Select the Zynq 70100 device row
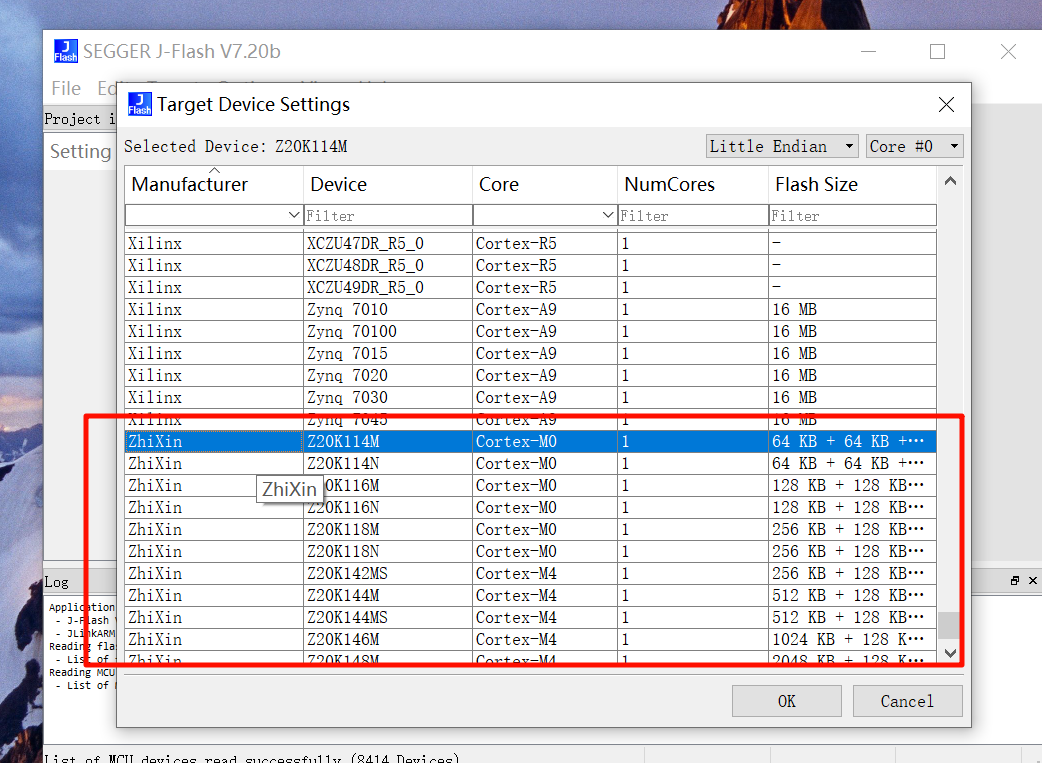 530,331
